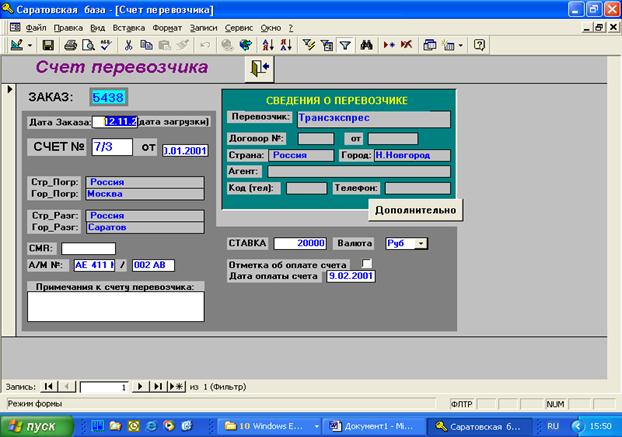Open the 'Сервис' menu
622x437 pixels.
[x=239, y=28]
